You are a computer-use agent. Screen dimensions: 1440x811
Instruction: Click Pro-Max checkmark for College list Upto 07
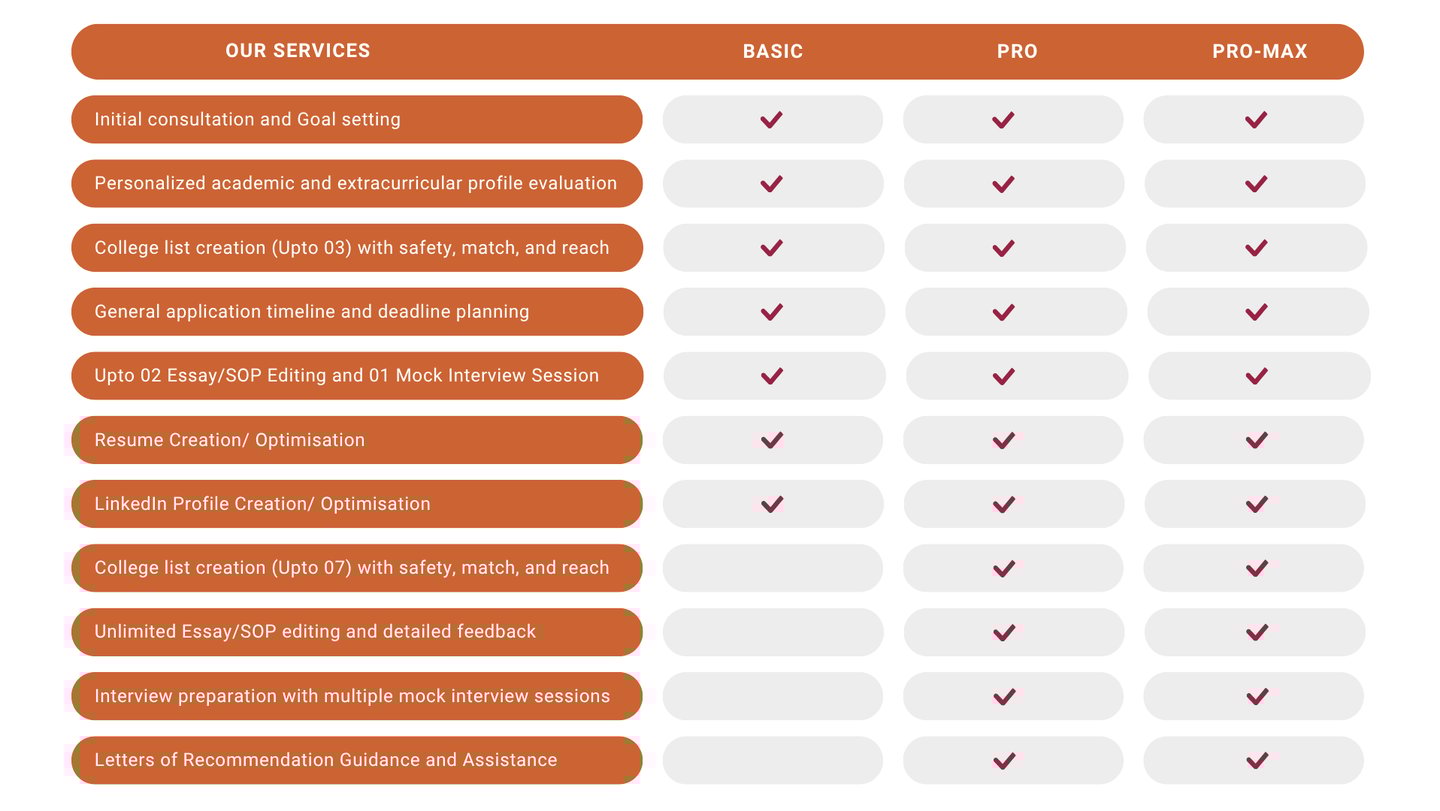1256,568
